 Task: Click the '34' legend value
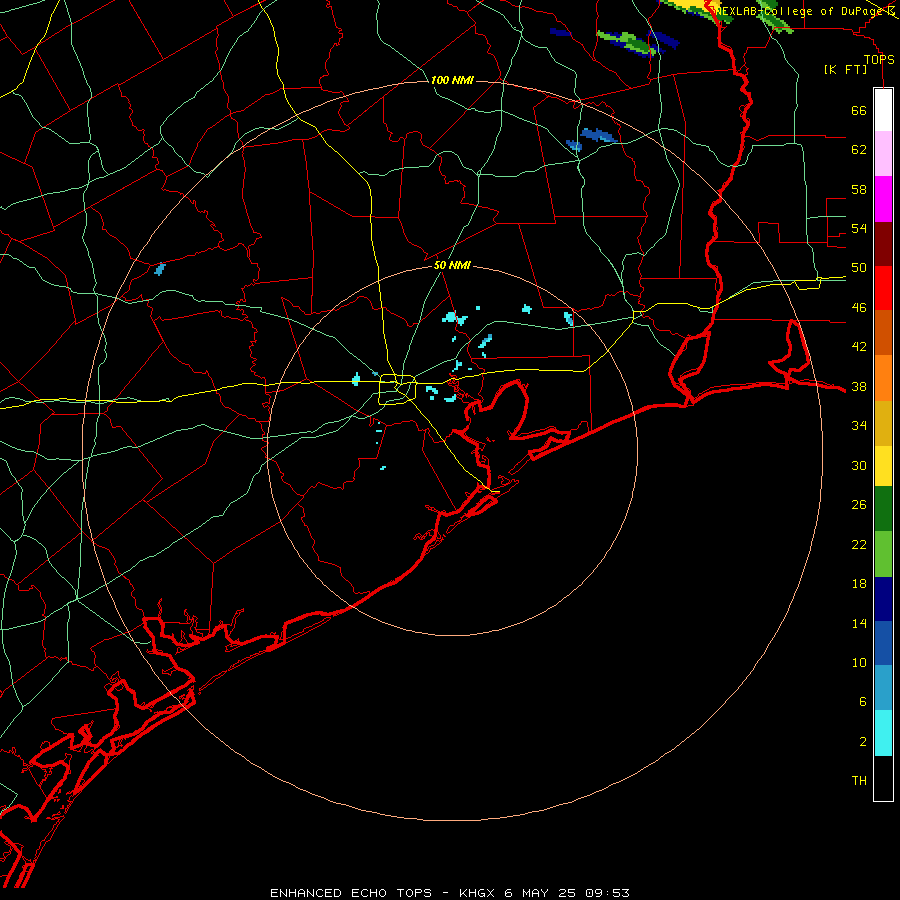click(x=859, y=426)
